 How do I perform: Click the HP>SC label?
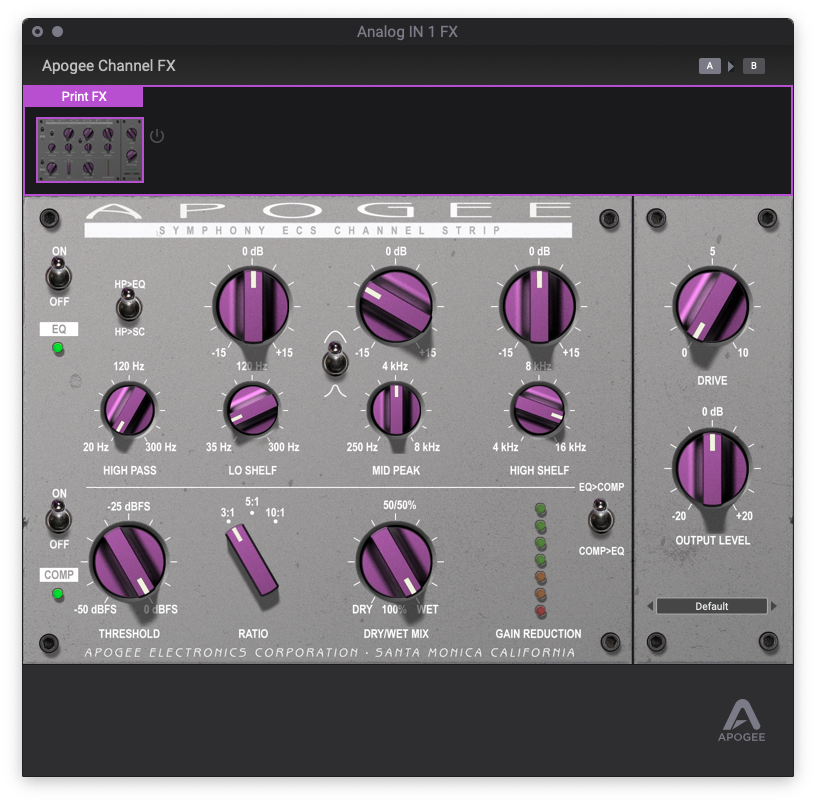tap(130, 332)
